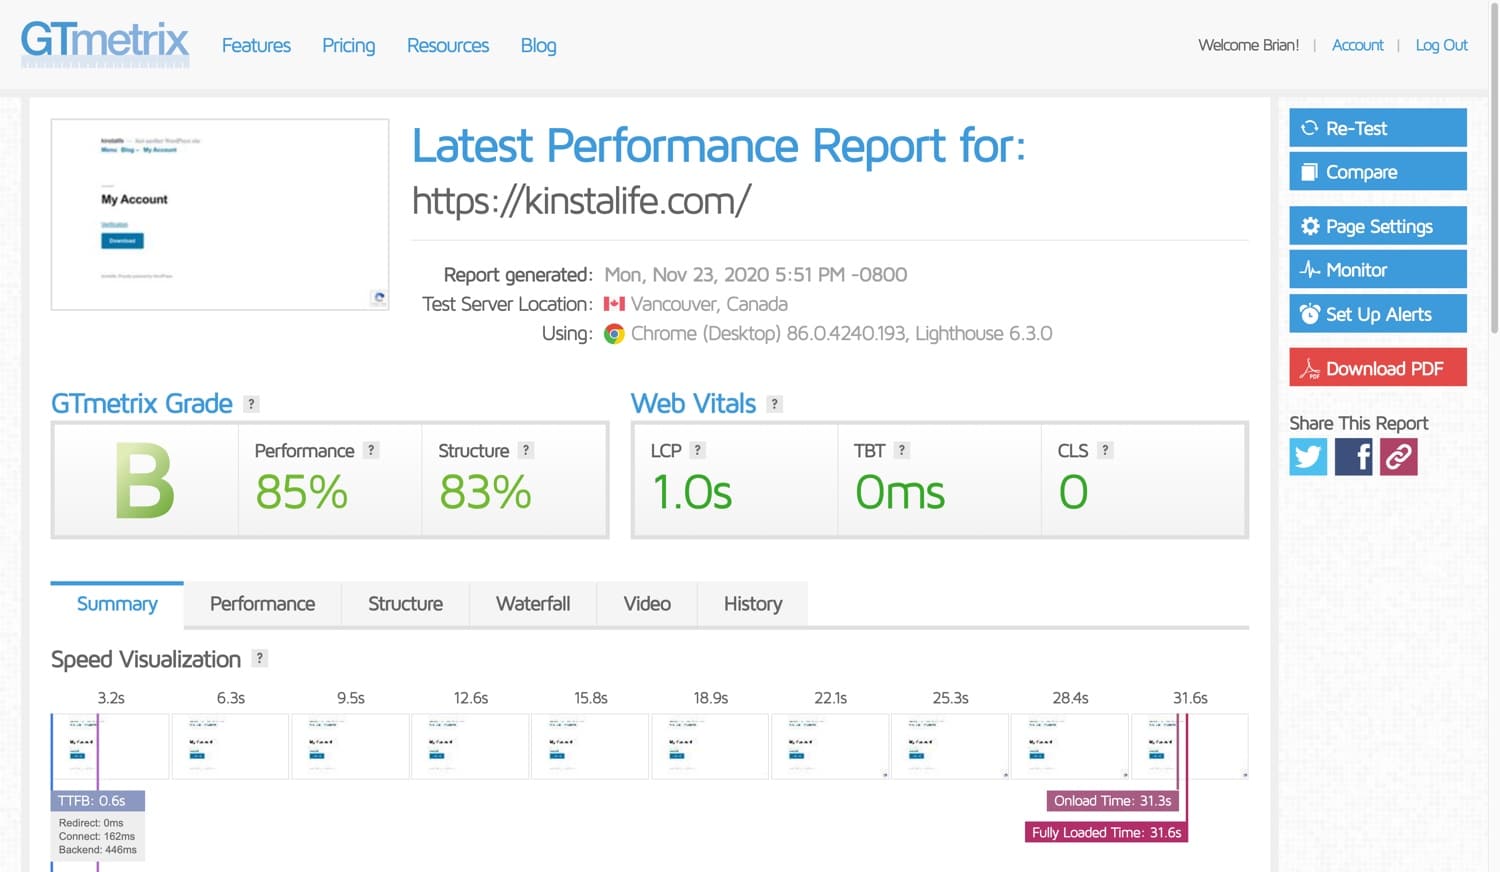Log out of GTmetrix
Viewport: 1500px width, 872px height.
pyautogui.click(x=1440, y=45)
